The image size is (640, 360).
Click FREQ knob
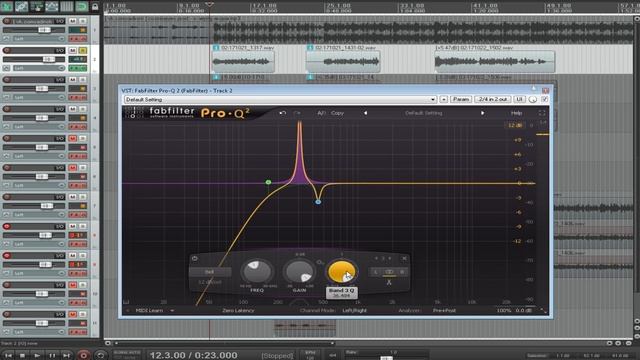(x=257, y=271)
